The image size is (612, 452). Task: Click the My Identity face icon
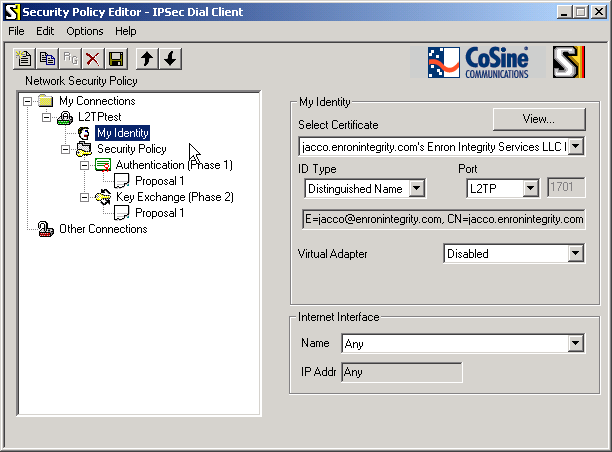(84, 133)
